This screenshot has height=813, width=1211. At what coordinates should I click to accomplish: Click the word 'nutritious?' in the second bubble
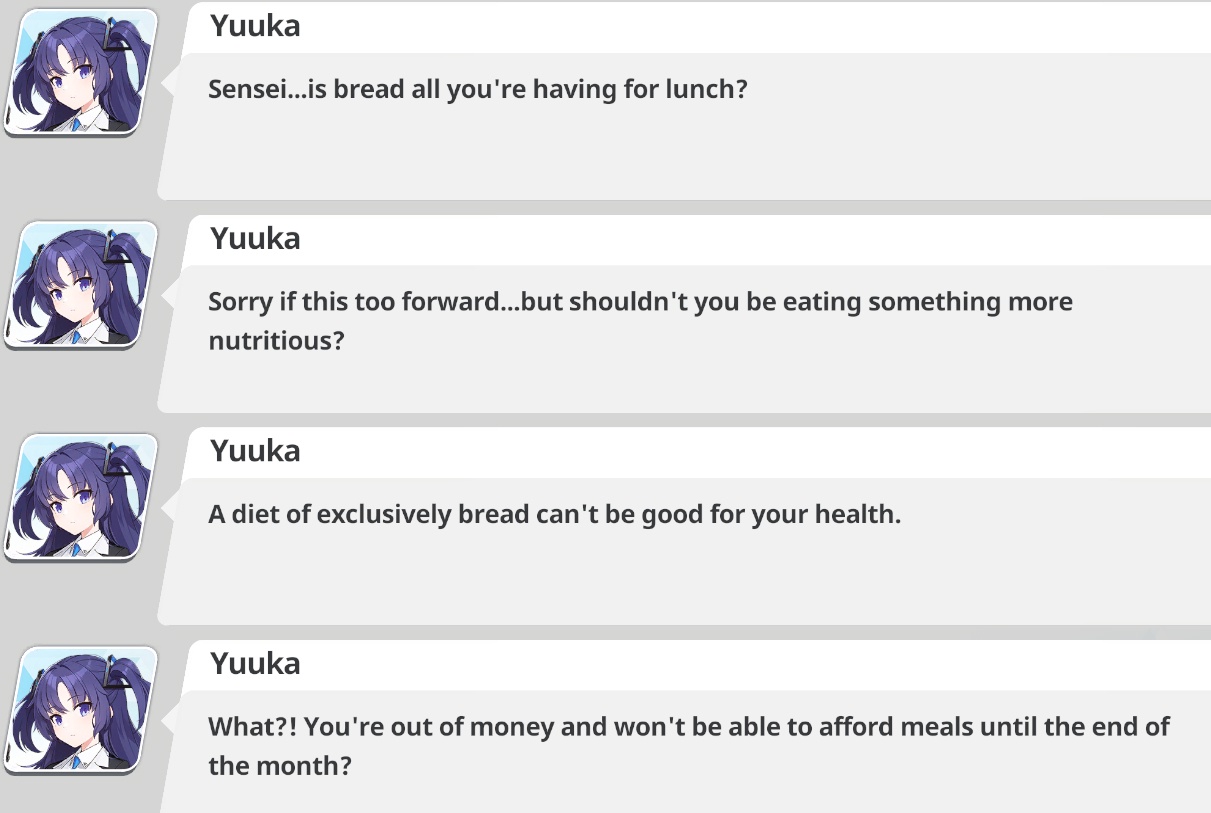276,341
